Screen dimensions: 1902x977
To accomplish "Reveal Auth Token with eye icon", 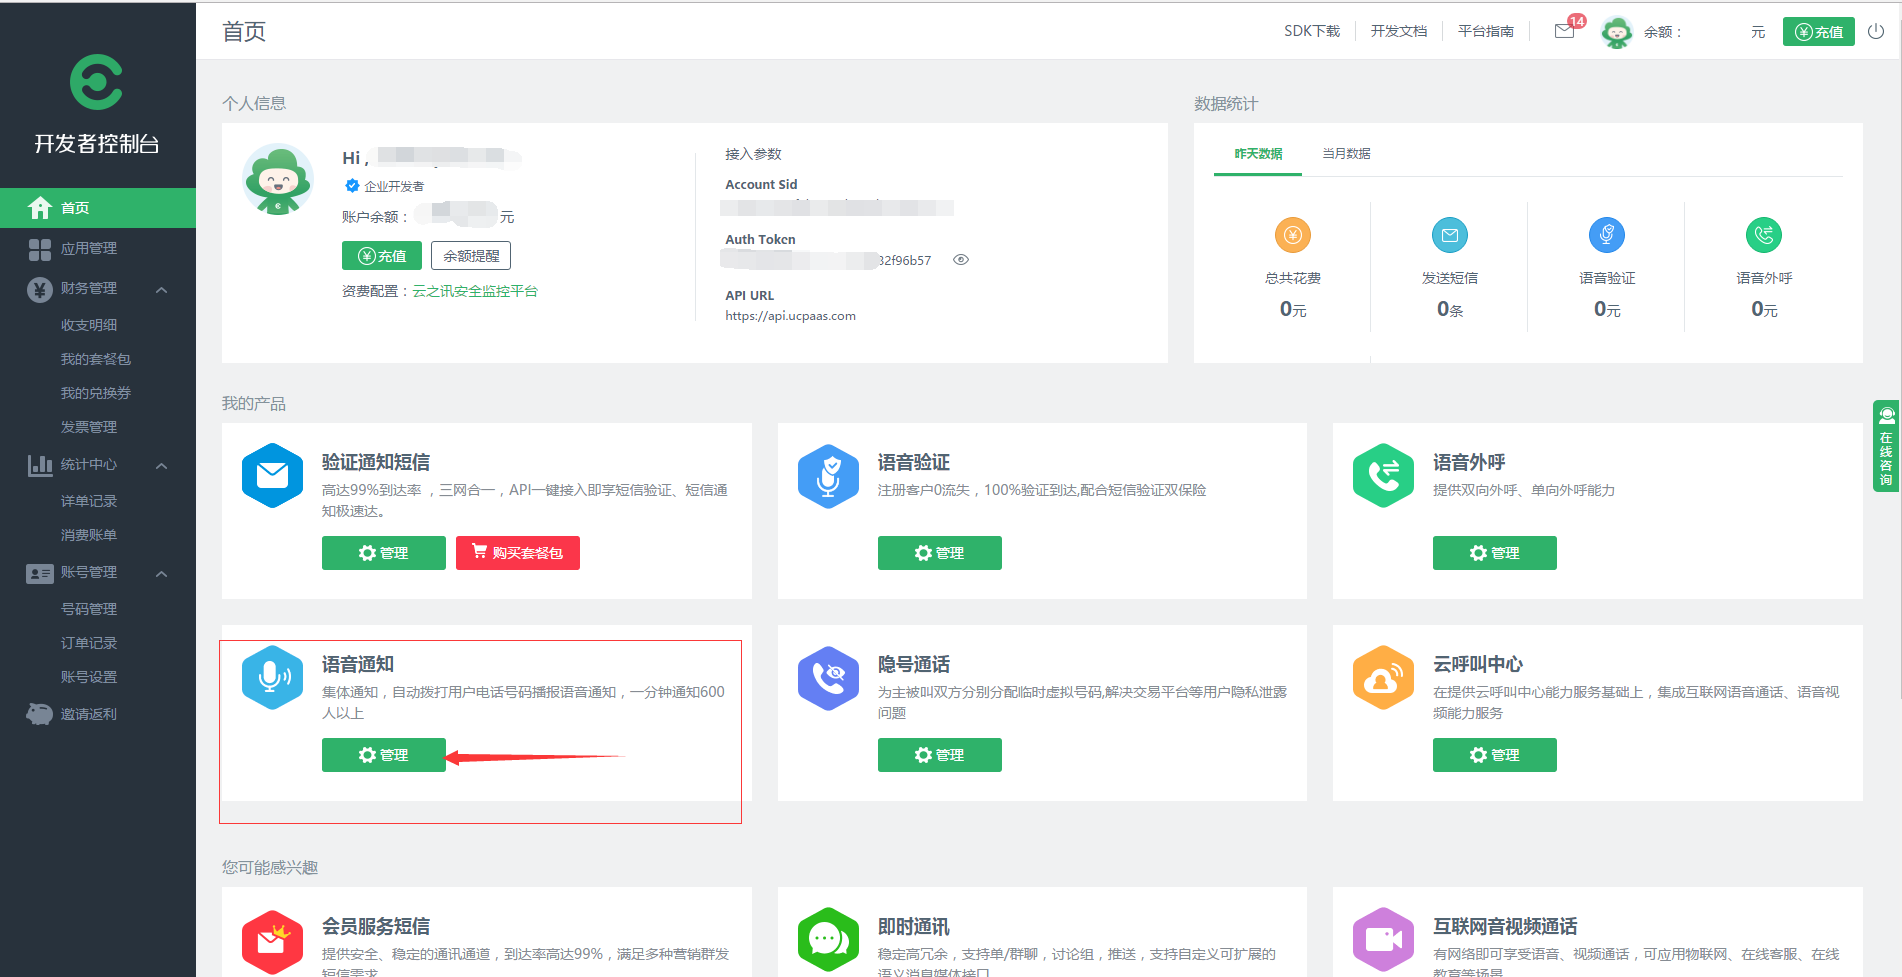I will pyautogui.click(x=961, y=260).
